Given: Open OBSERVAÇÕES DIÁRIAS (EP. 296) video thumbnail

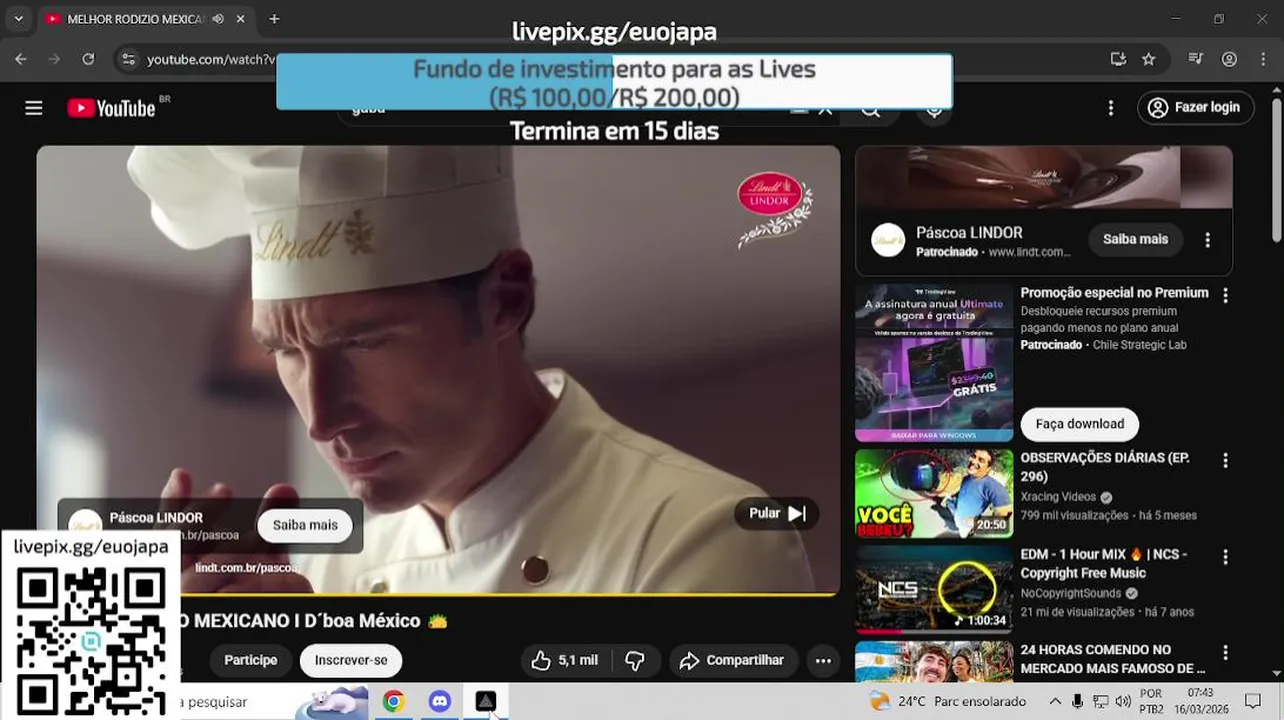Looking at the screenshot, I should coord(934,493).
